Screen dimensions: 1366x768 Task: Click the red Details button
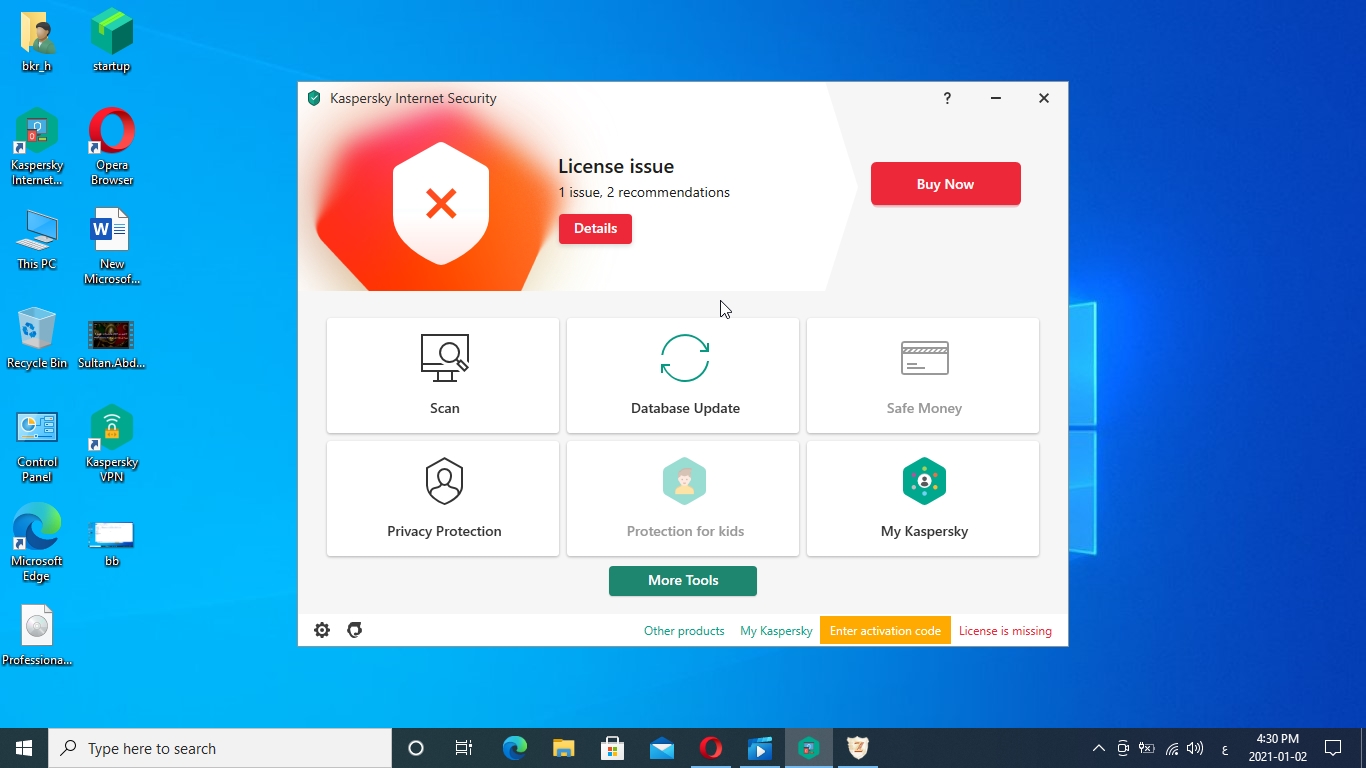pos(595,229)
